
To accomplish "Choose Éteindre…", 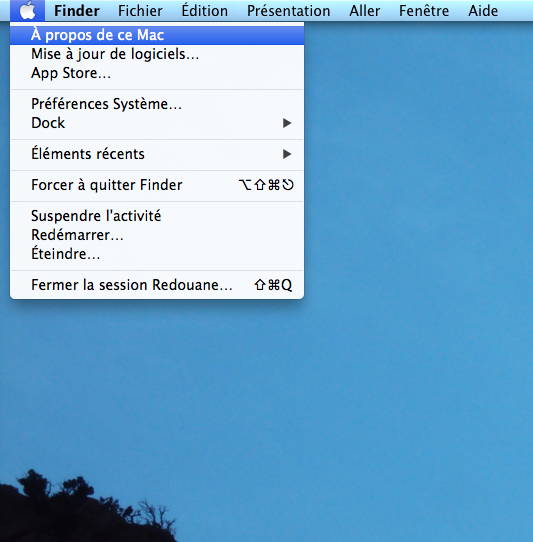I will (157, 254).
